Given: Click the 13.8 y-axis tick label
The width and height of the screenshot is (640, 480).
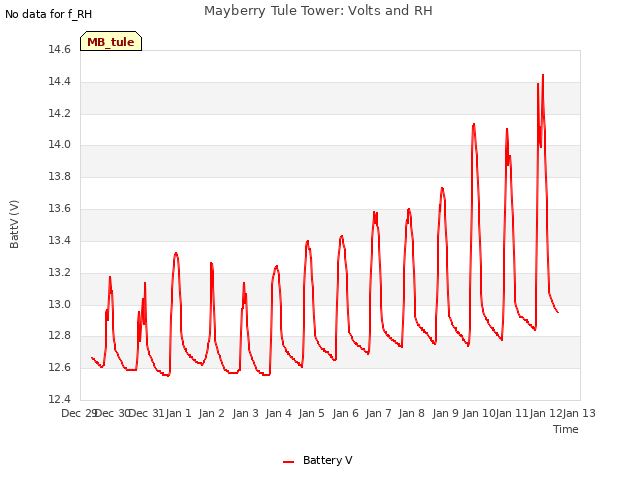Looking at the screenshot, I should click(59, 176).
